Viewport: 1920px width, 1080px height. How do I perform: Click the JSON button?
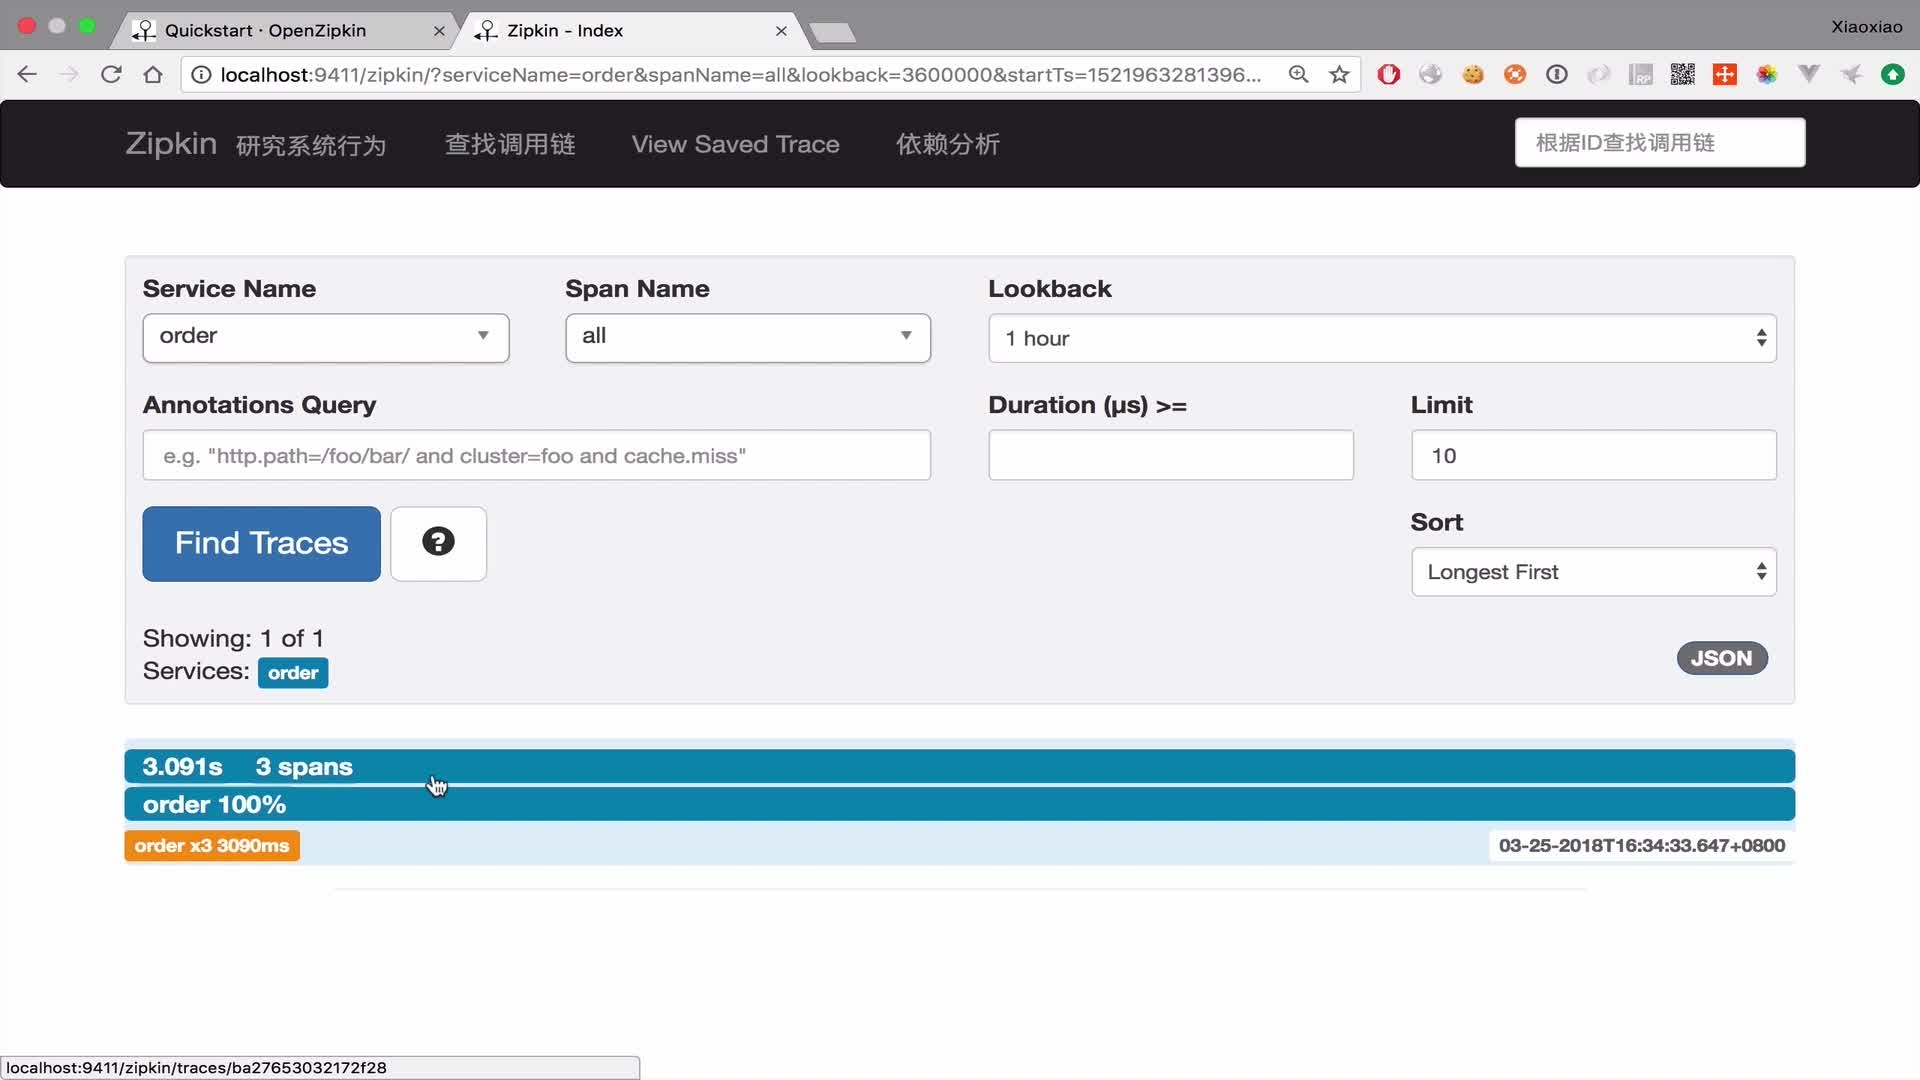click(1721, 658)
